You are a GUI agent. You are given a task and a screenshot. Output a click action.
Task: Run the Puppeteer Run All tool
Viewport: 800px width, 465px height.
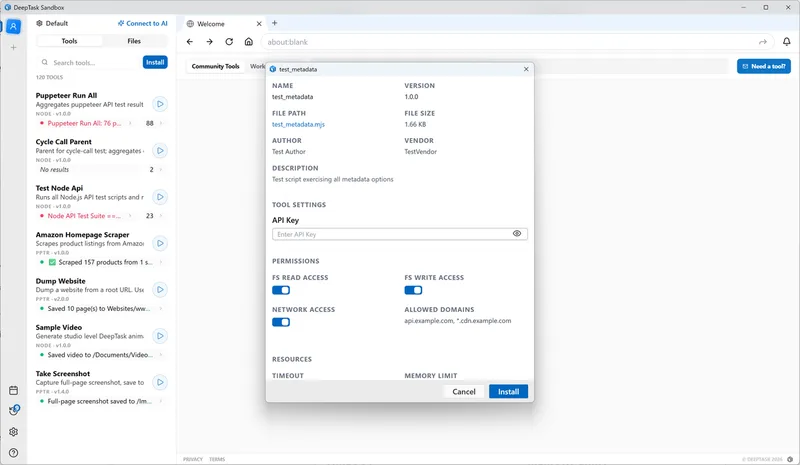click(160, 104)
